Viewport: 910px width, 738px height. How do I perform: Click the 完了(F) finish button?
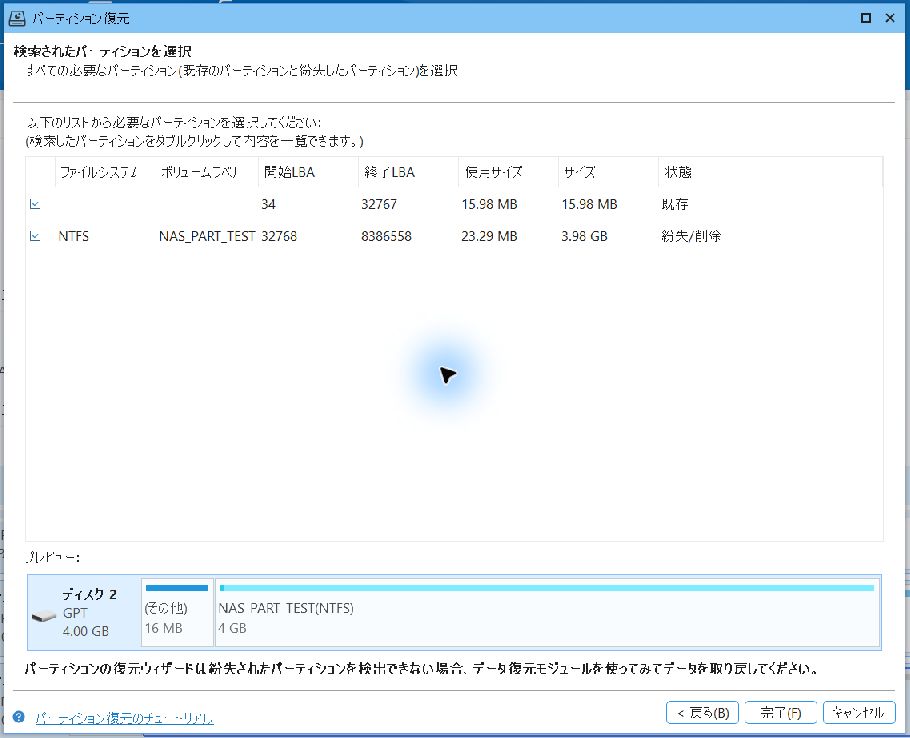coord(781,712)
